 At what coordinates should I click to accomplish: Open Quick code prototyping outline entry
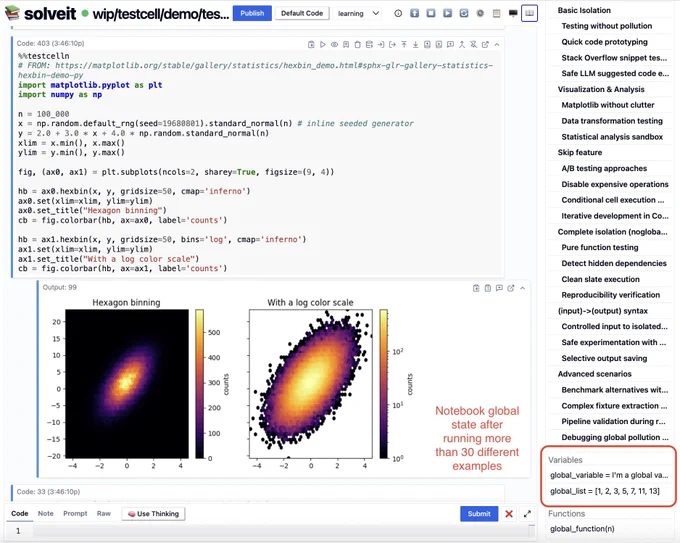605,42
